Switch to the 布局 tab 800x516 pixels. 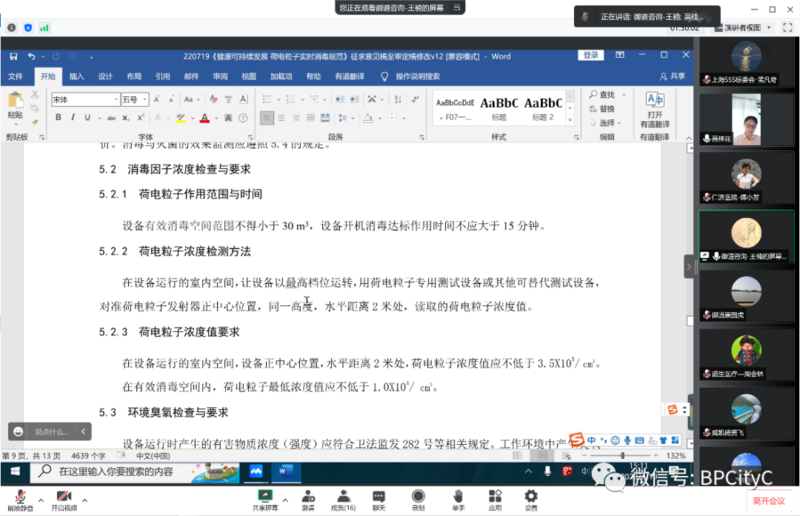click(x=134, y=77)
